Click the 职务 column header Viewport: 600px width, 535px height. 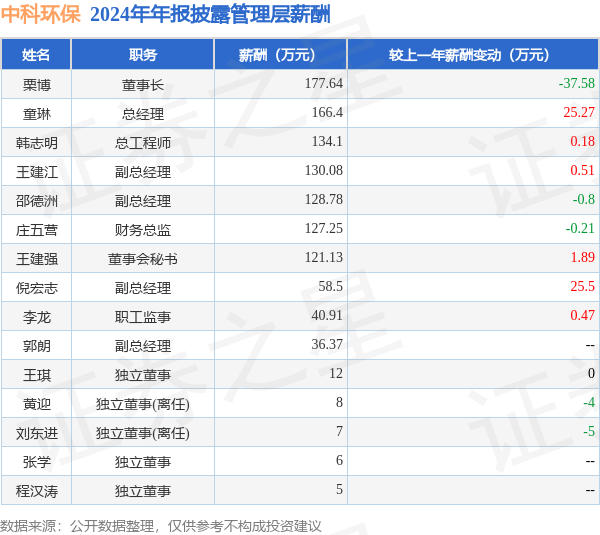[143, 55]
